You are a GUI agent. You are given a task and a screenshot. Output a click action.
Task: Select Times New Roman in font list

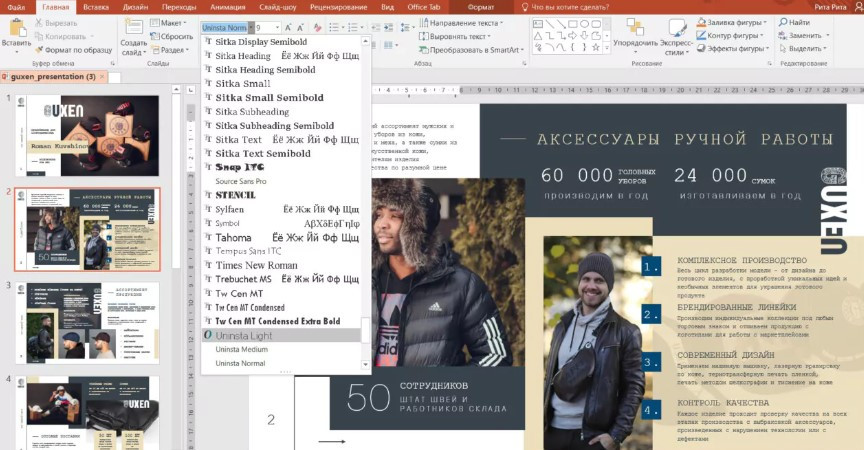coord(256,265)
